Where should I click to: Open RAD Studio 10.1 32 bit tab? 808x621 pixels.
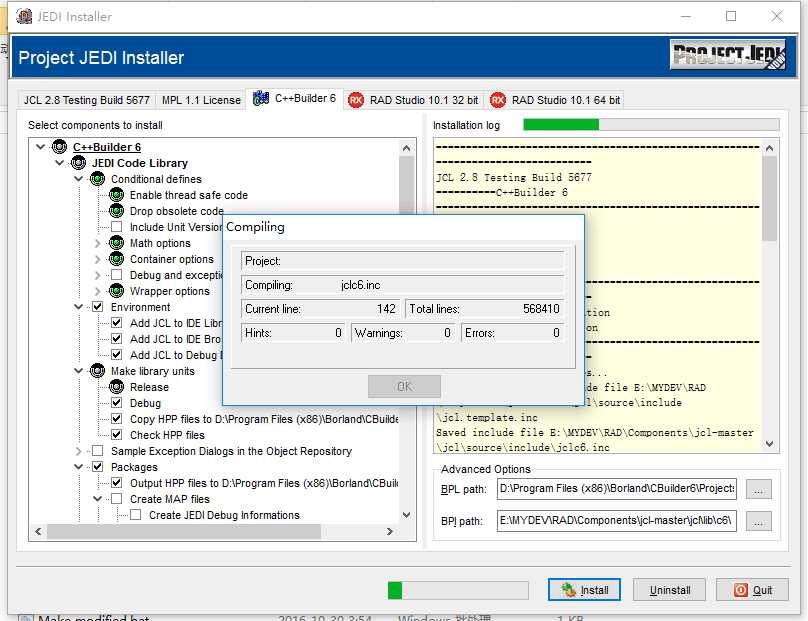pyautogui.click(x=414, y=100)
